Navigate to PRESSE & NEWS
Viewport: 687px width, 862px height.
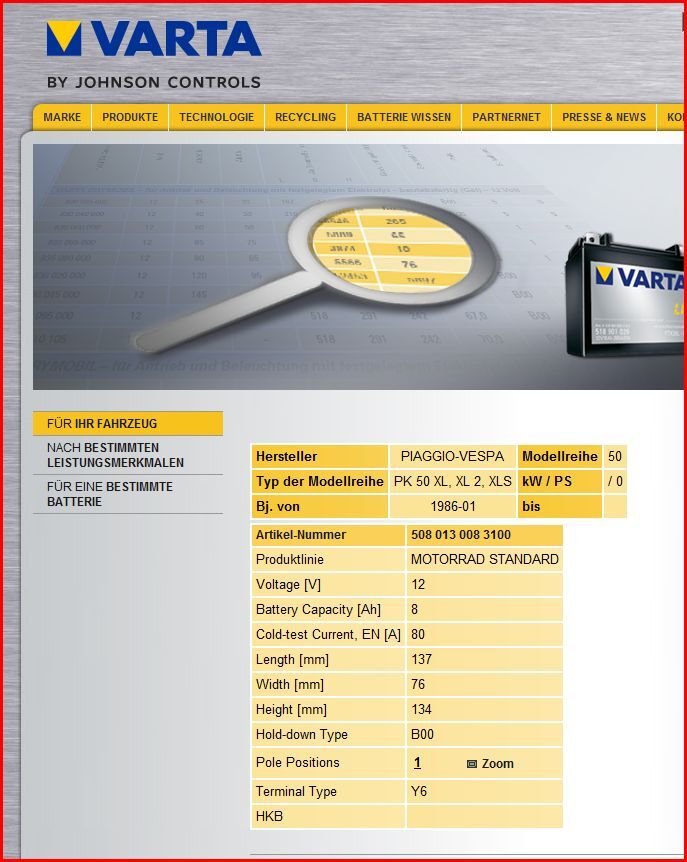pyautogui.click(x=604, y=117)
